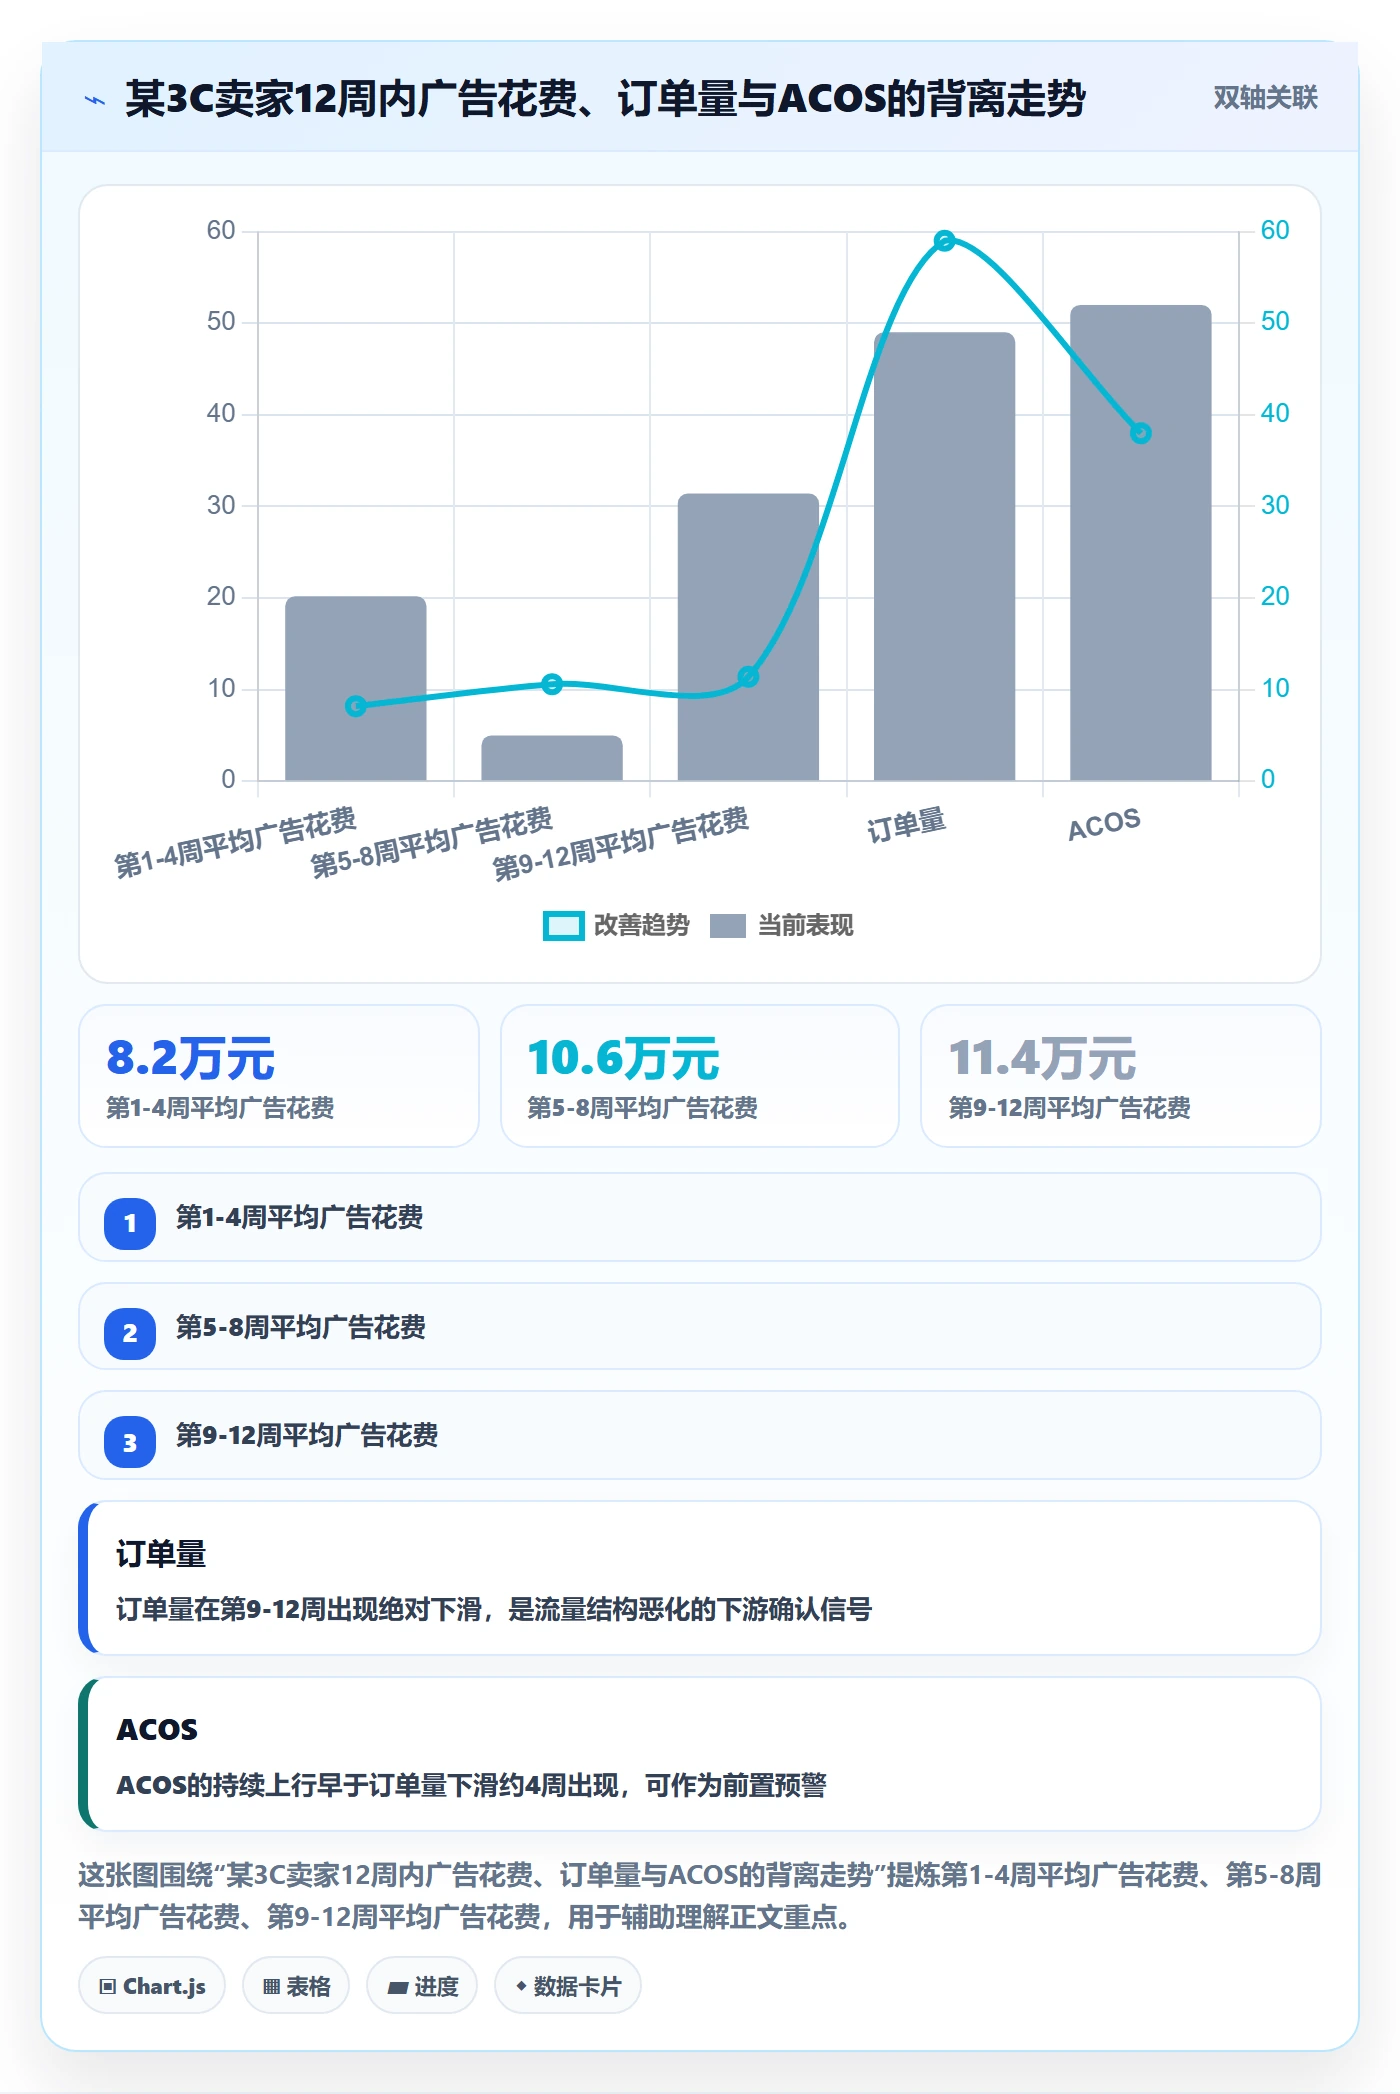Click the 第5-8周平均广告花费 bar in the chart
This screenshot has height=2094, width=1400.
tap(552, 758)
